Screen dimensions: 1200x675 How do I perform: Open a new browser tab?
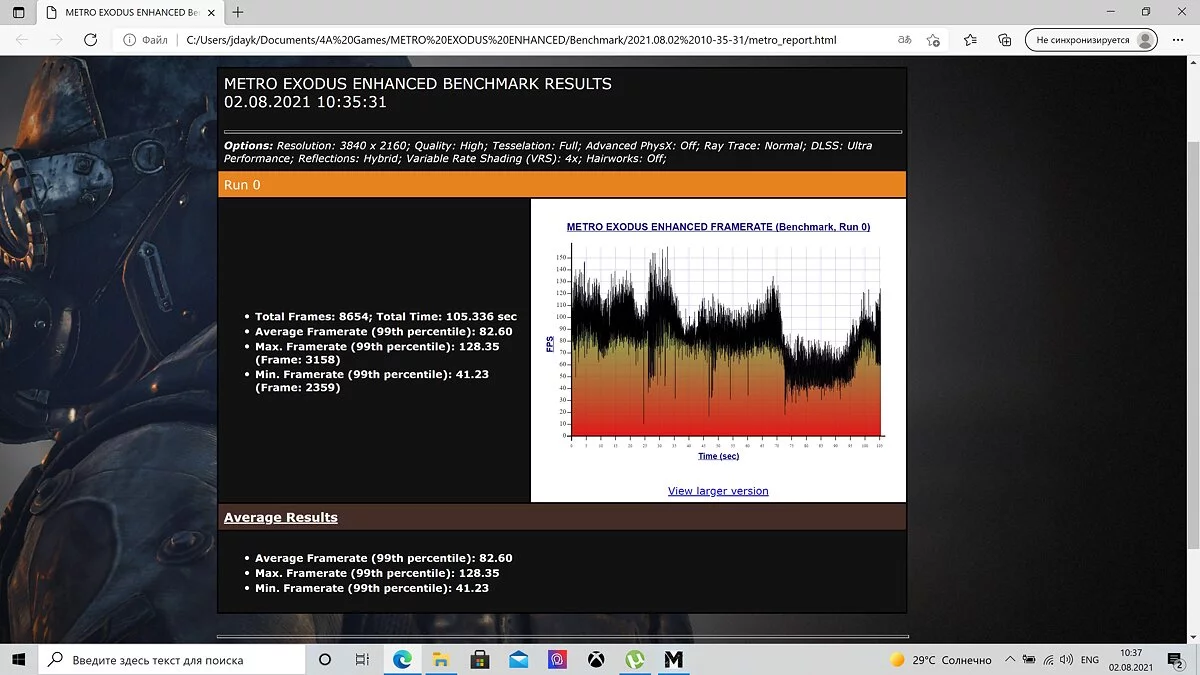coord(238,12)
